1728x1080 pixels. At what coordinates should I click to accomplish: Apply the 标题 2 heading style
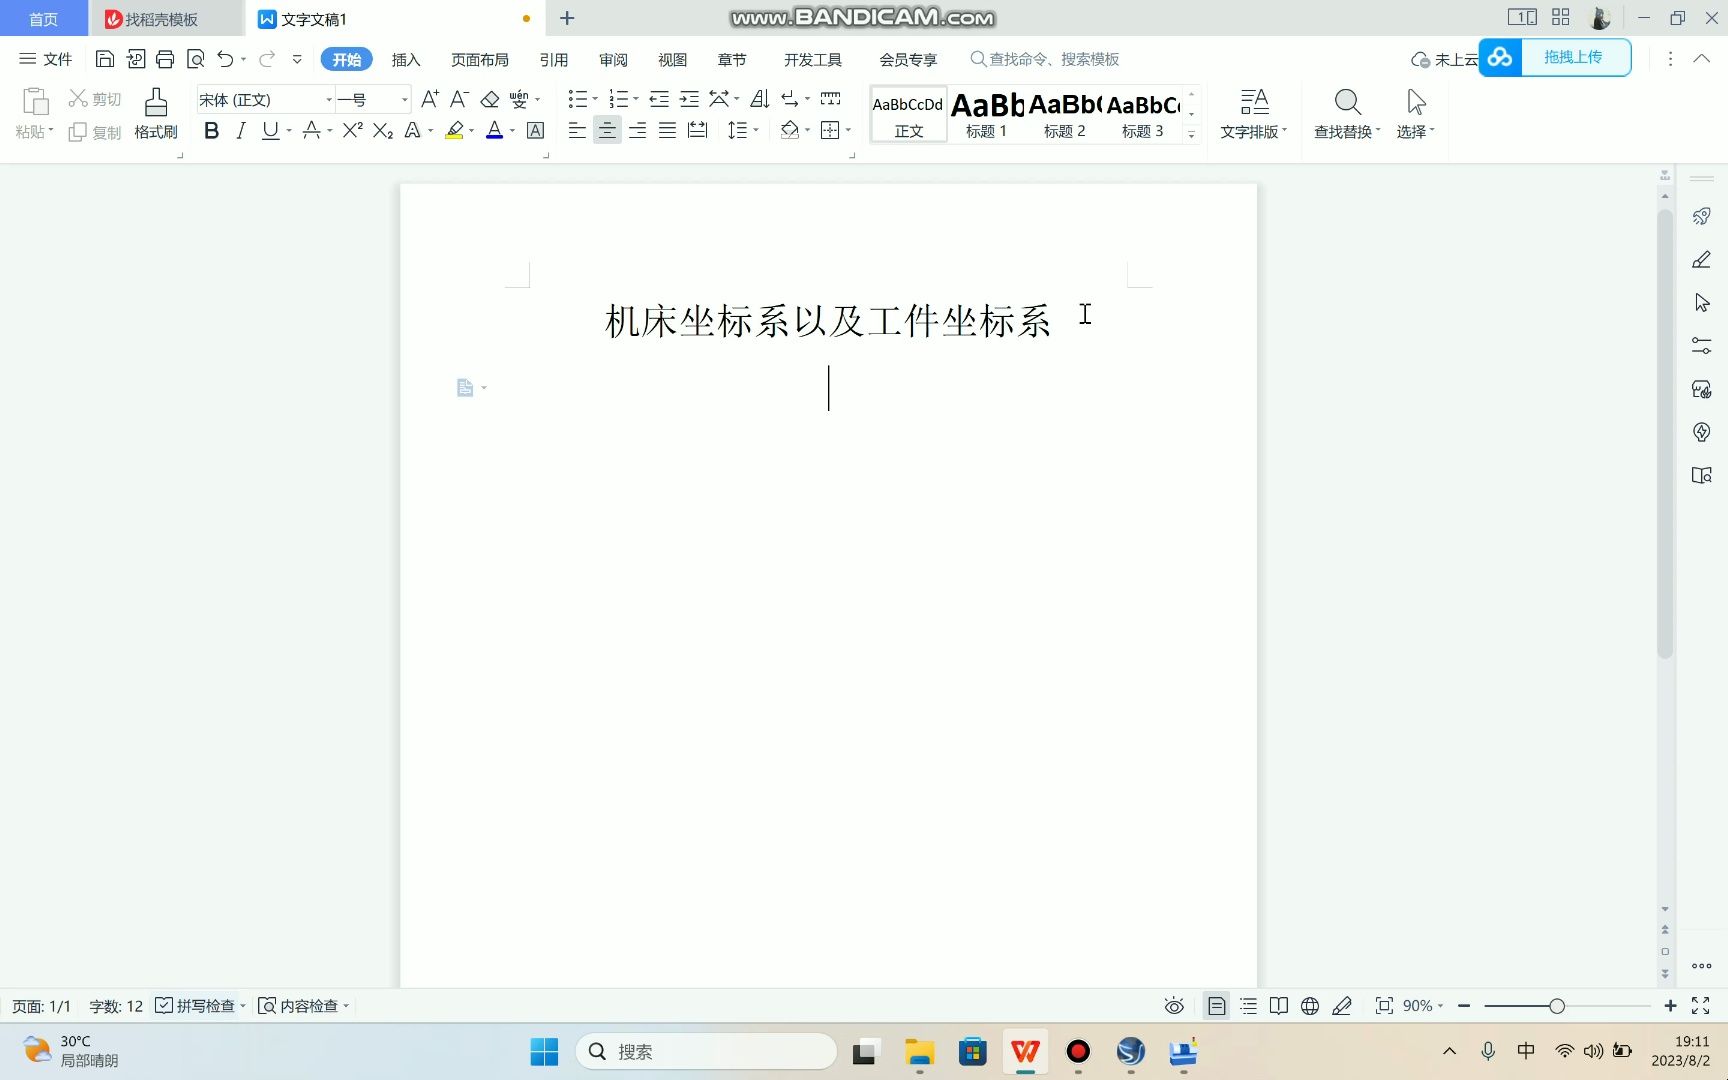tap(1065, 114)
